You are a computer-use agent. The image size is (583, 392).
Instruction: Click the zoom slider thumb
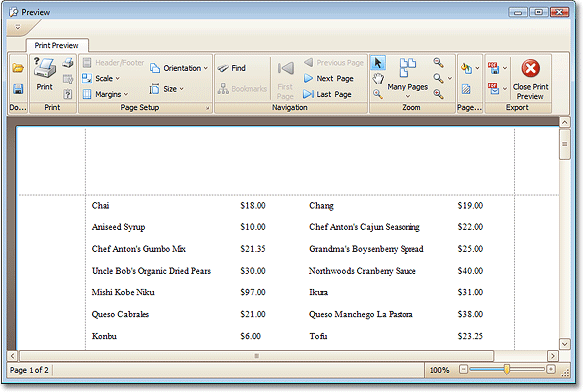506,369
